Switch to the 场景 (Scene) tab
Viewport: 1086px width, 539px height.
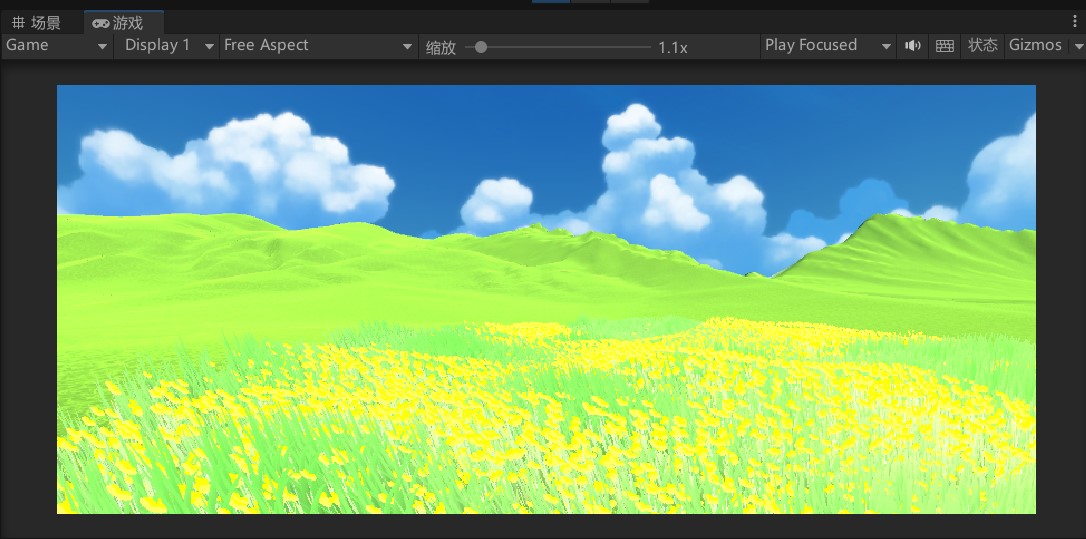click(x=37, y=23)
